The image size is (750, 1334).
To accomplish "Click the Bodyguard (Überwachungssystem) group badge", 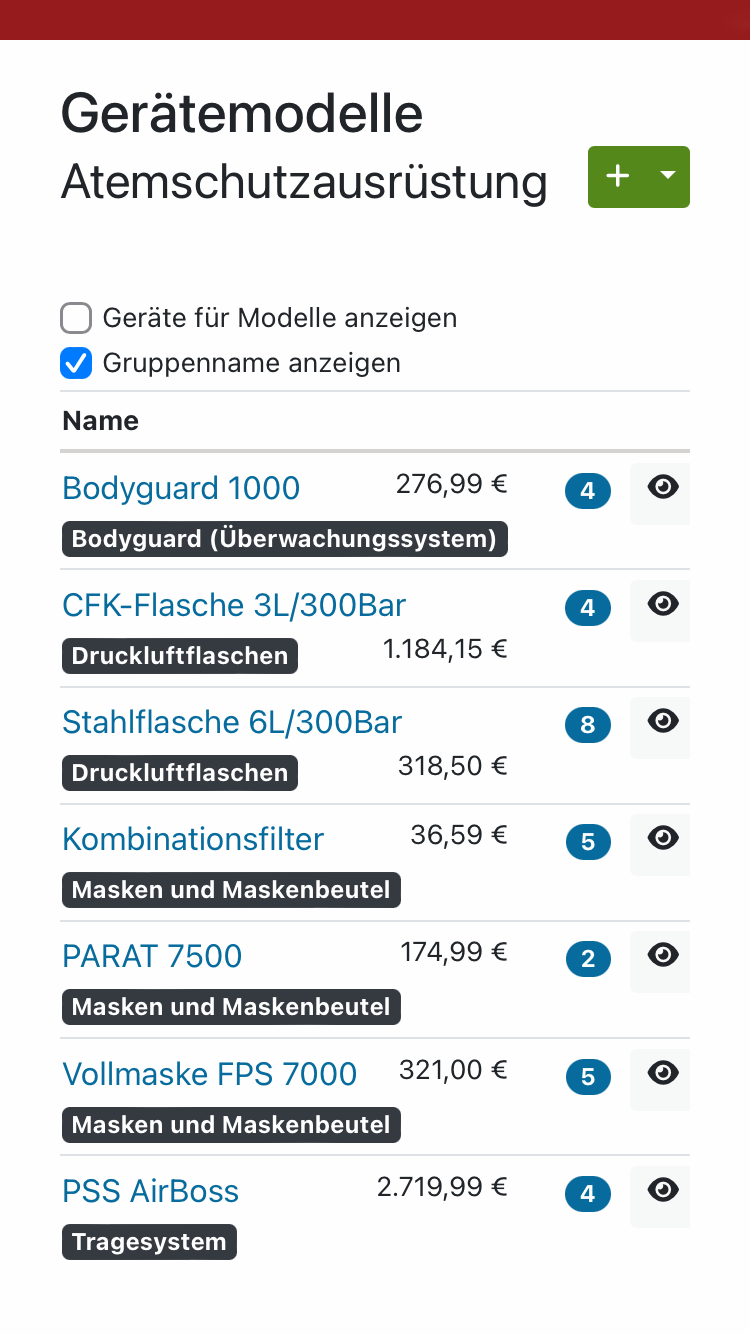I will (285, 539).
